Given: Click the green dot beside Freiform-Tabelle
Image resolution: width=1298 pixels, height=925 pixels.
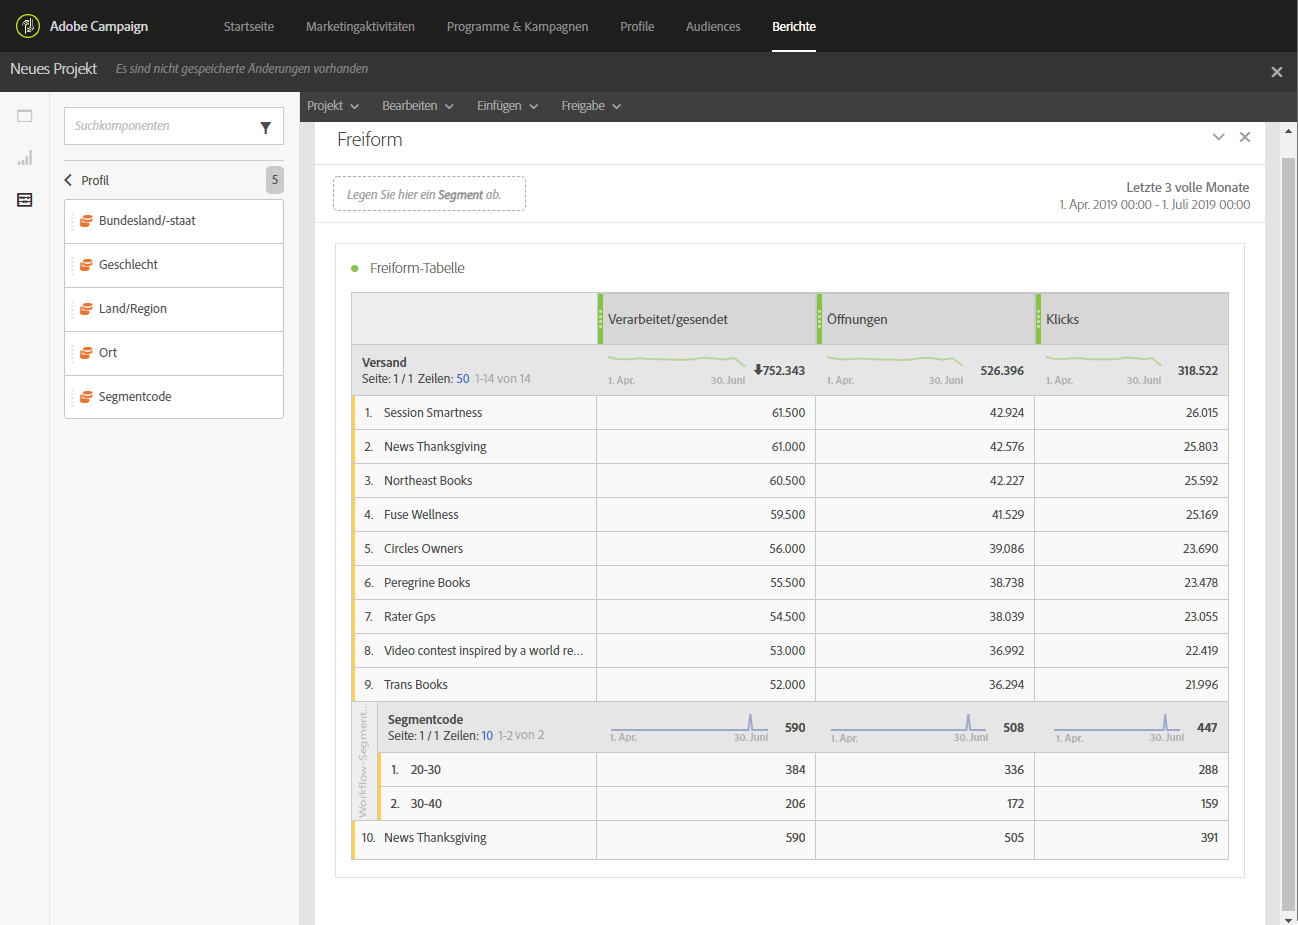Looking at the screenshot, I should [355, 268].
